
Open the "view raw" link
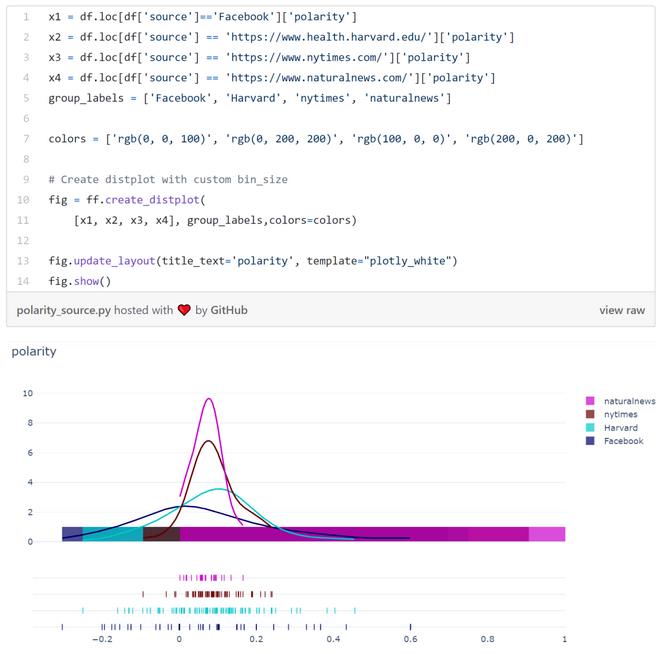click(x=622, y=310)
